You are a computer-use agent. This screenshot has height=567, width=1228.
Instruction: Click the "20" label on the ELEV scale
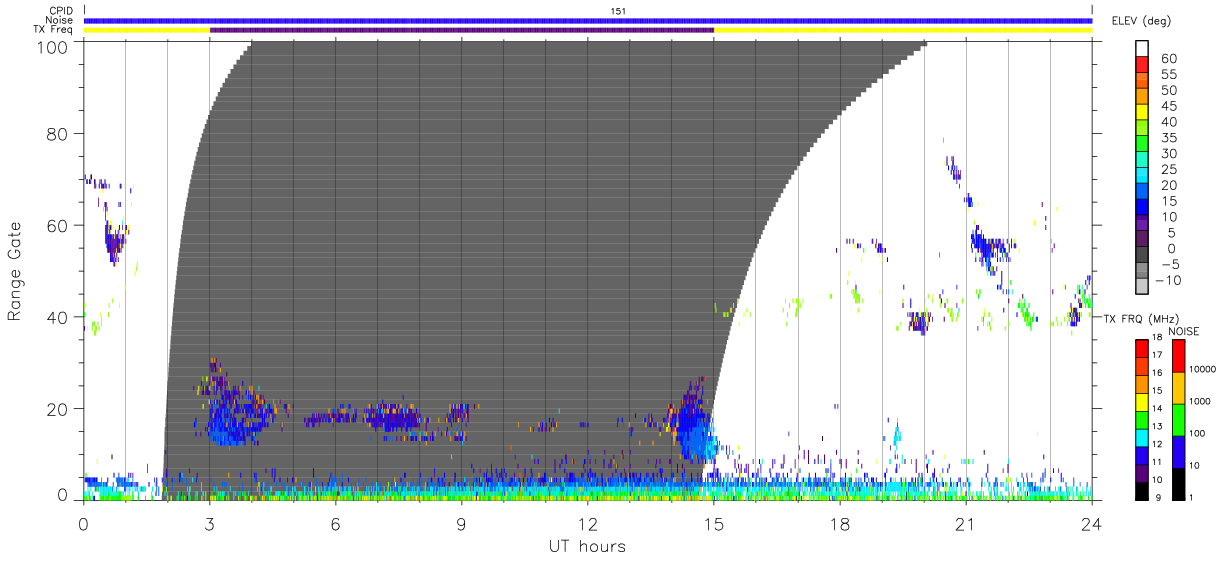click(1168, 186)
